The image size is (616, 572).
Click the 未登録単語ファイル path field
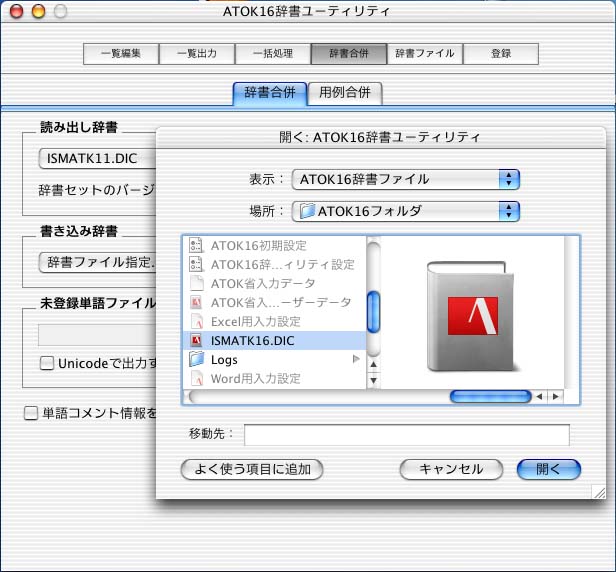point(97,335)
